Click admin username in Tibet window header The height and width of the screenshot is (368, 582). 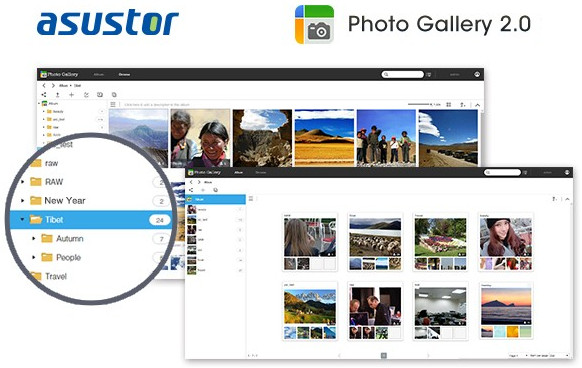pyautogui.click(x=455, y=75)
